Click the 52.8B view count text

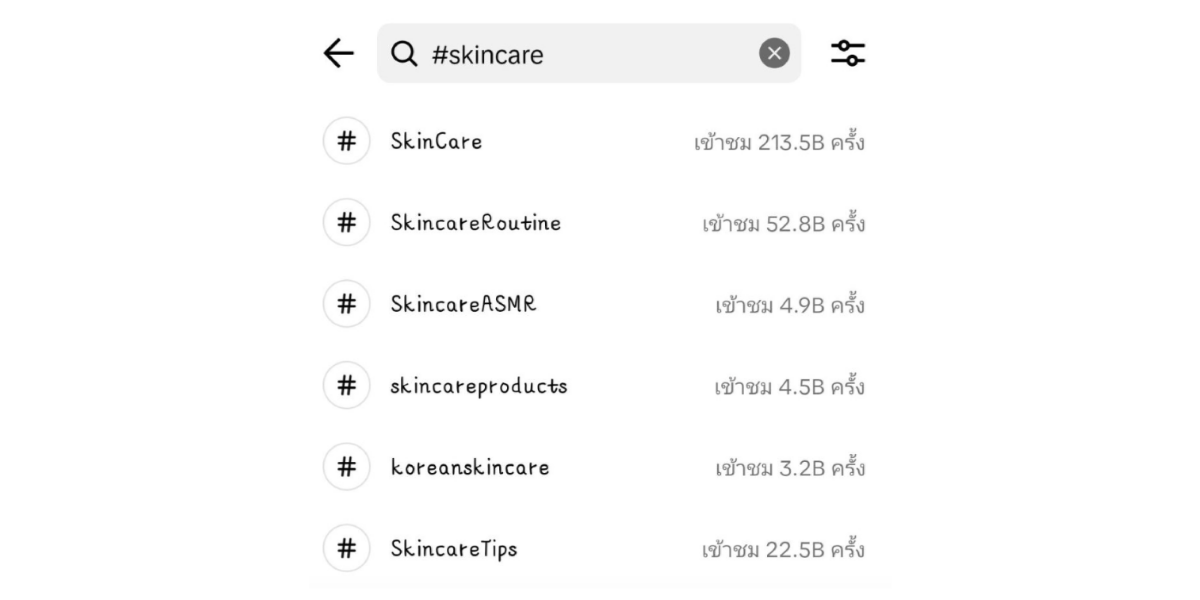coord(783,224)
